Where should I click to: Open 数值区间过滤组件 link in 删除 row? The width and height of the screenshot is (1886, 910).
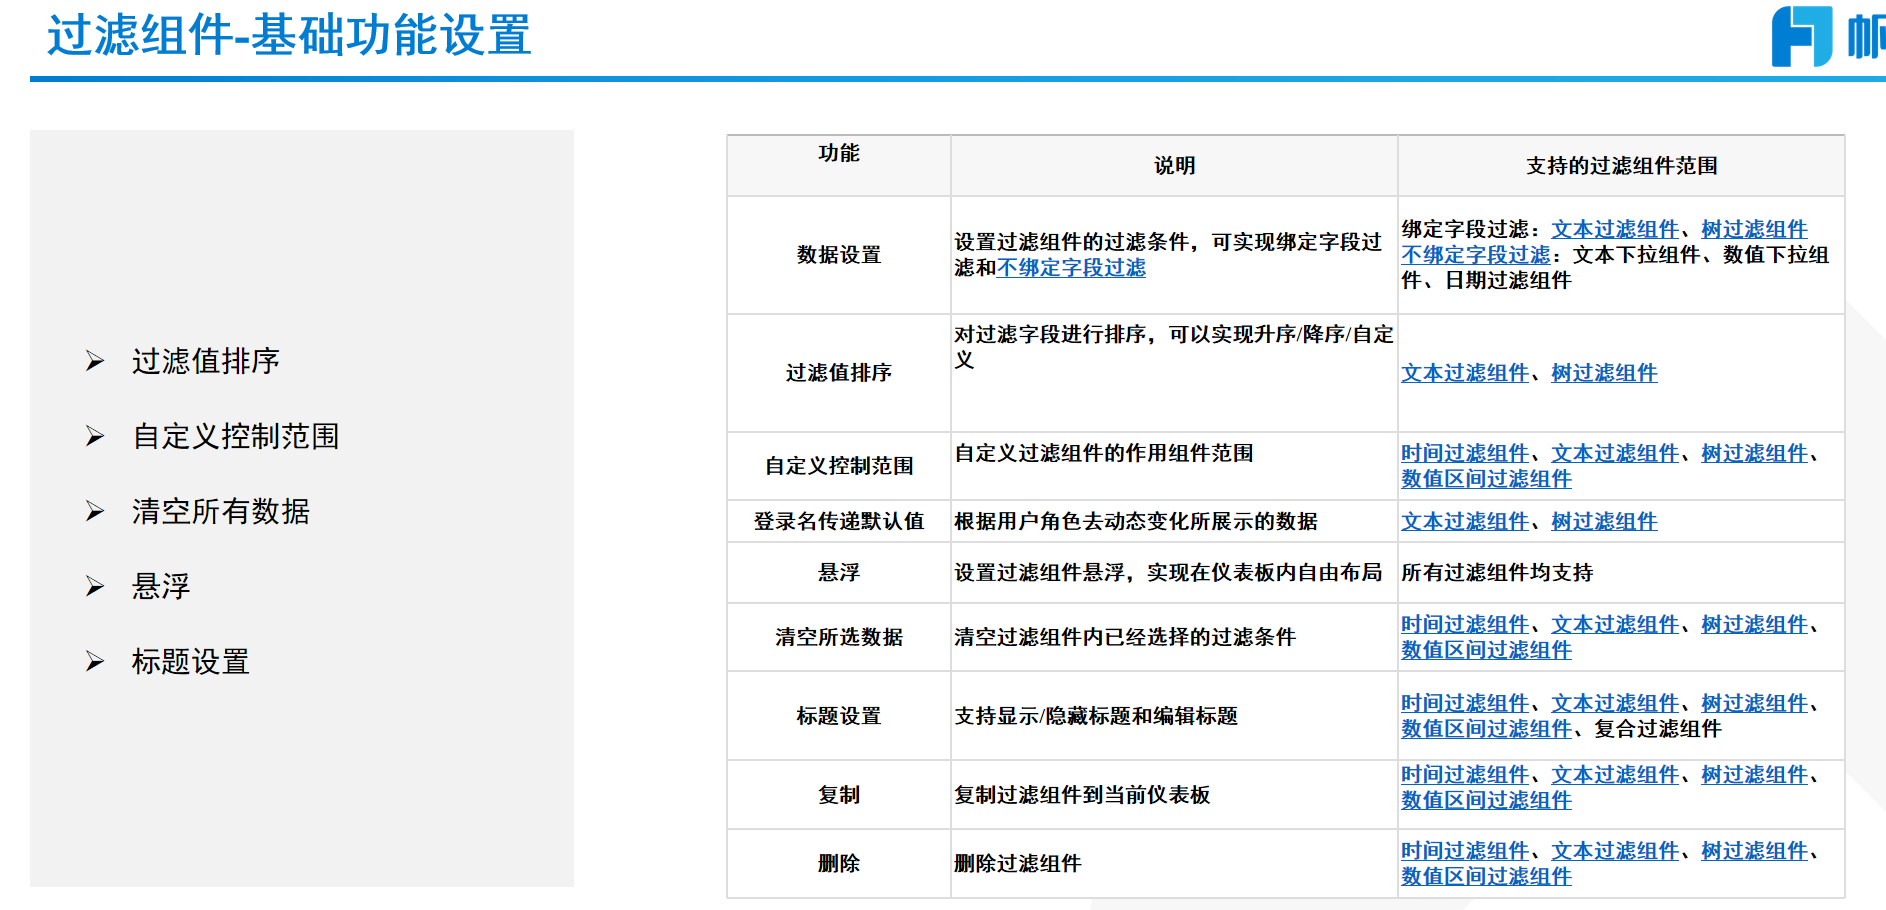tap(1486, 877)
